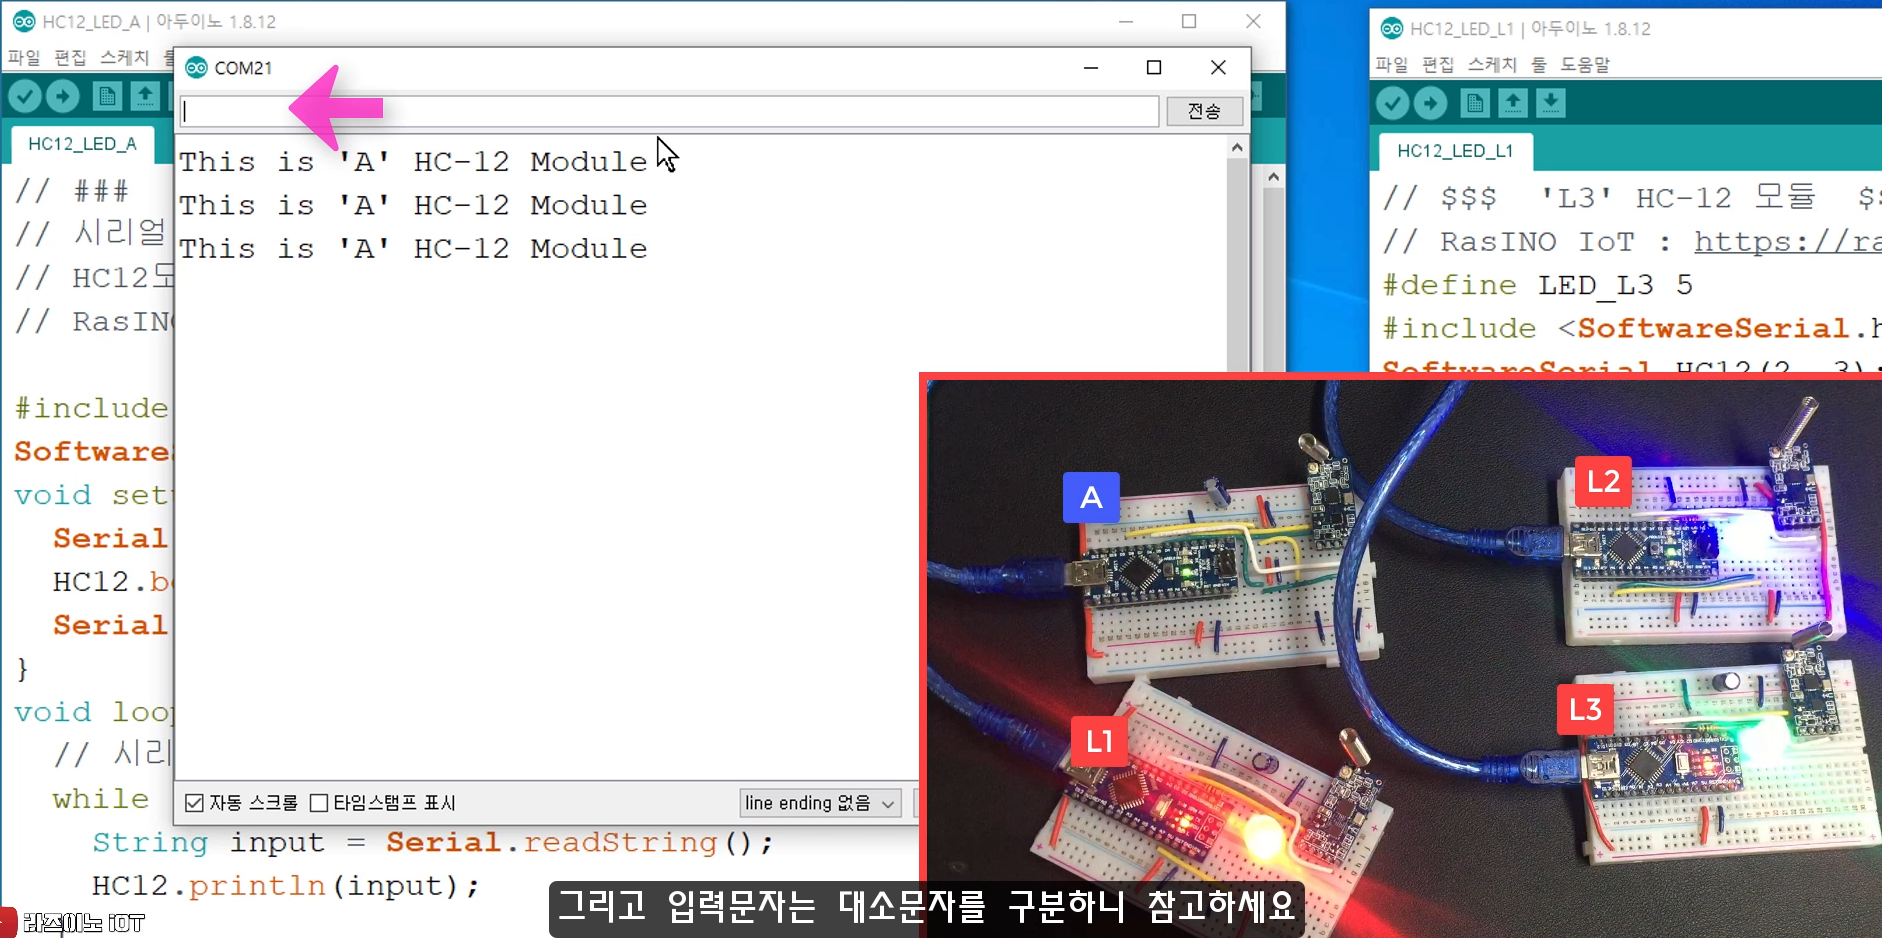
Task: Open 스케치 menu in HC12_LED_L1 window
Action: click(x=1492, y=64)
